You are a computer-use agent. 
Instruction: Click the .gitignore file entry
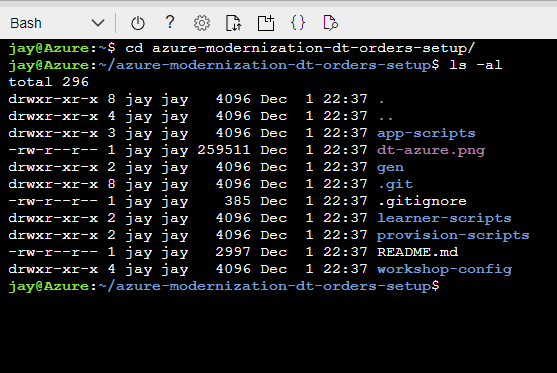pos(422,201)
